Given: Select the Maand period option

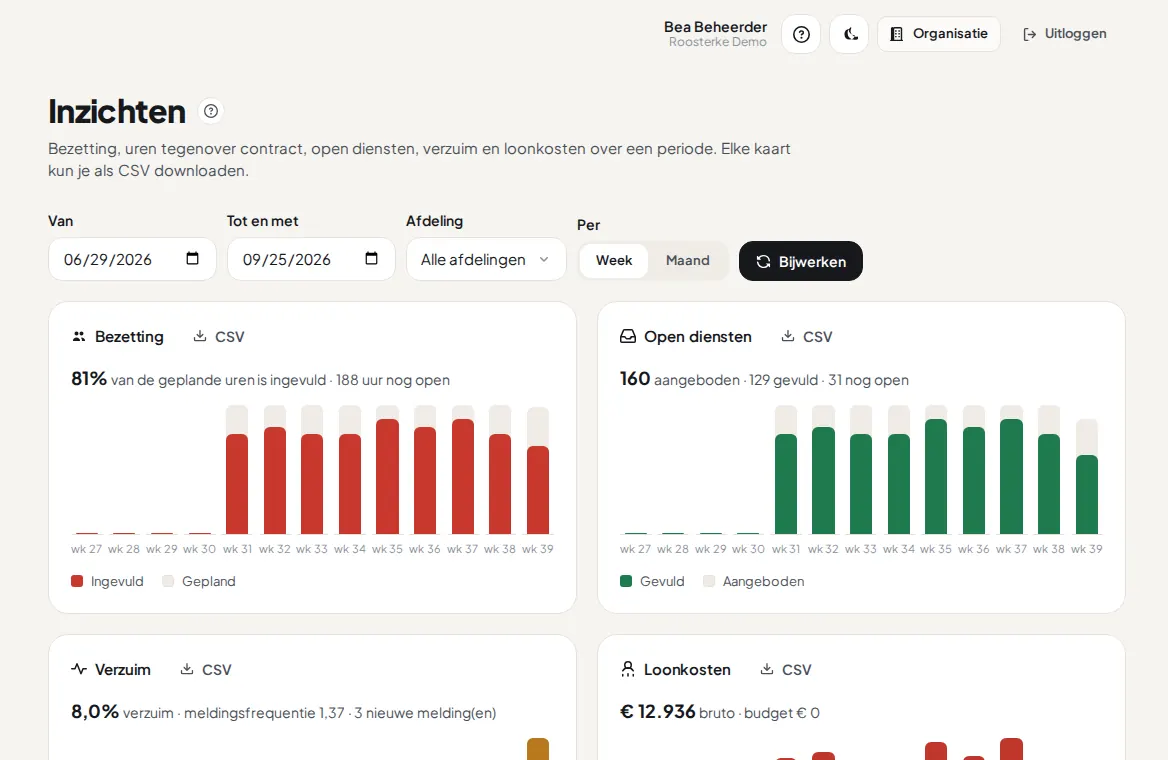Looking at the screenshot, I should tap(688, 261).
